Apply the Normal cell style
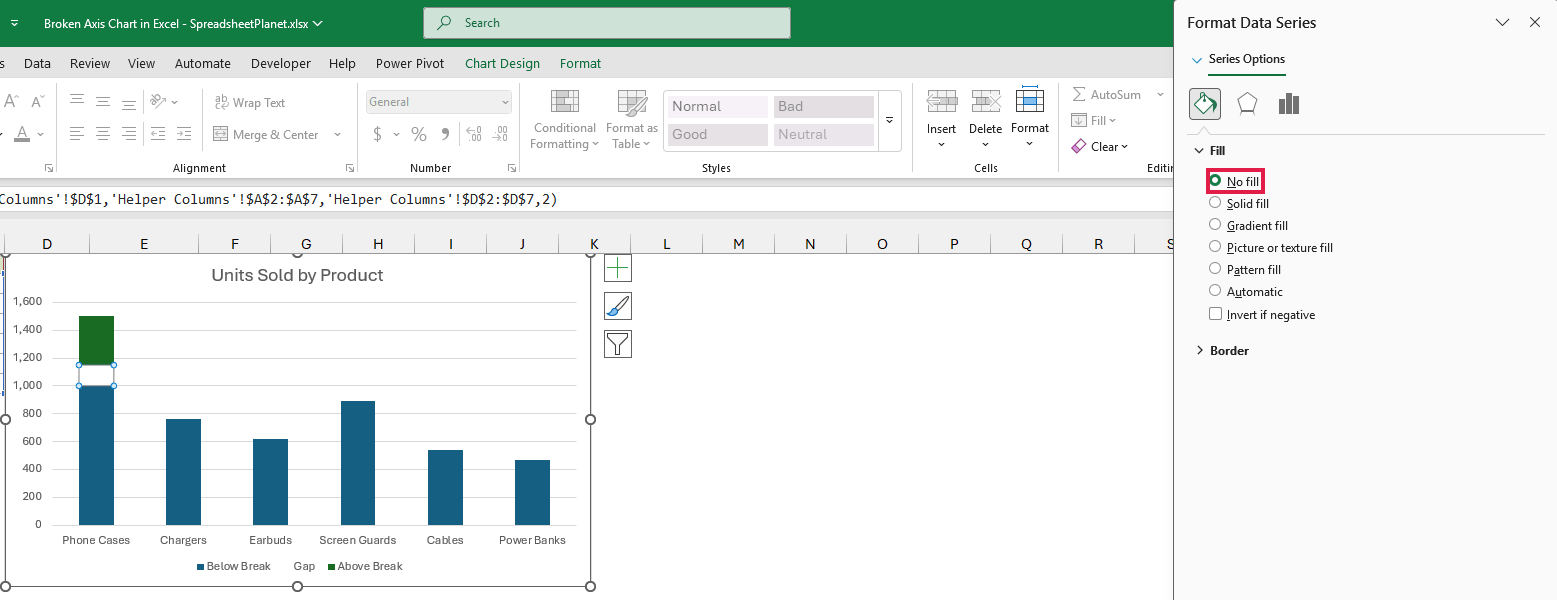The height and width of the screenshot is (600, 1557). [x=717, y=106]
